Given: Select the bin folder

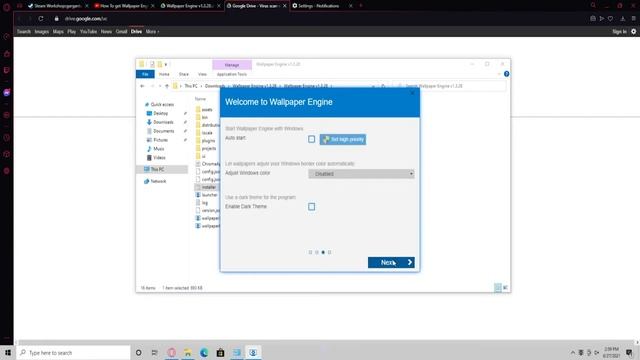Looking at the screenshot, I should (x=202, y=117).
